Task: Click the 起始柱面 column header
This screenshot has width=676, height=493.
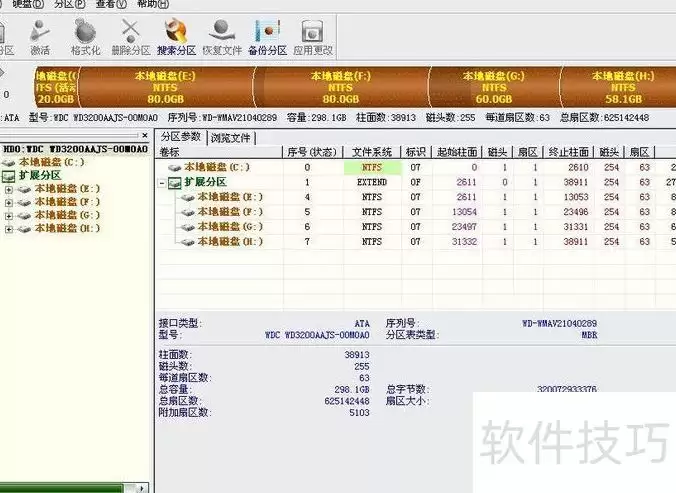Action: tap(457, 152)
